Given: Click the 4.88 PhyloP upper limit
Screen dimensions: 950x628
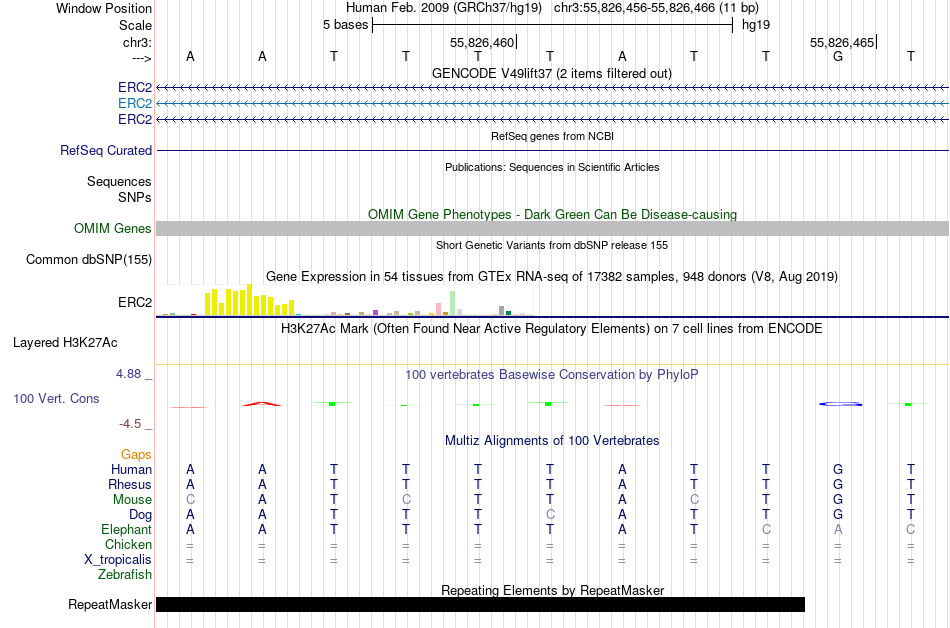Looking at the screenshot, I should [128, 374].
